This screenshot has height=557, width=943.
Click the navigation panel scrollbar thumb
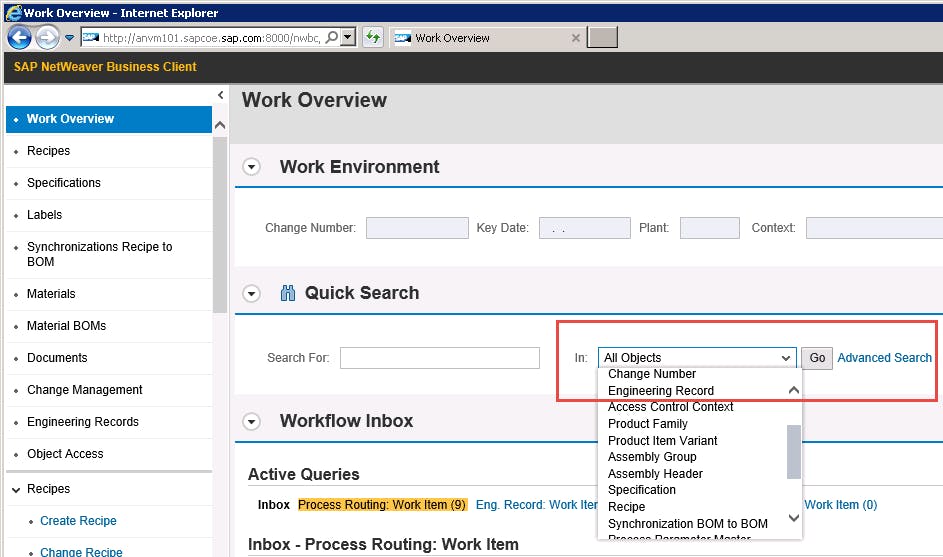coord(220,225)
